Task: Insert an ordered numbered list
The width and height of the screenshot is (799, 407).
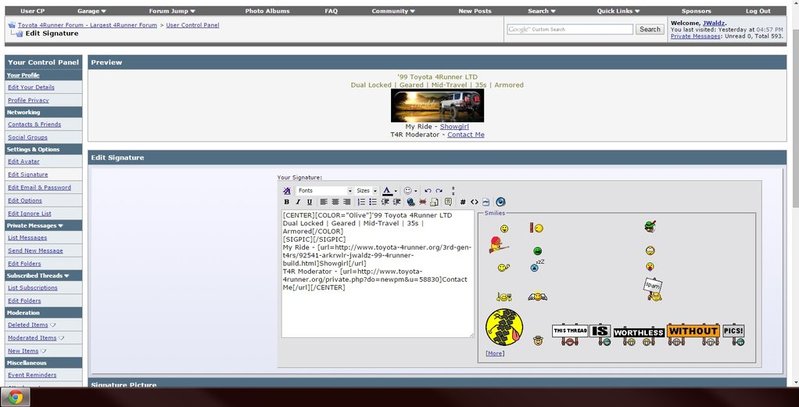Action: (x=361, y=202)
